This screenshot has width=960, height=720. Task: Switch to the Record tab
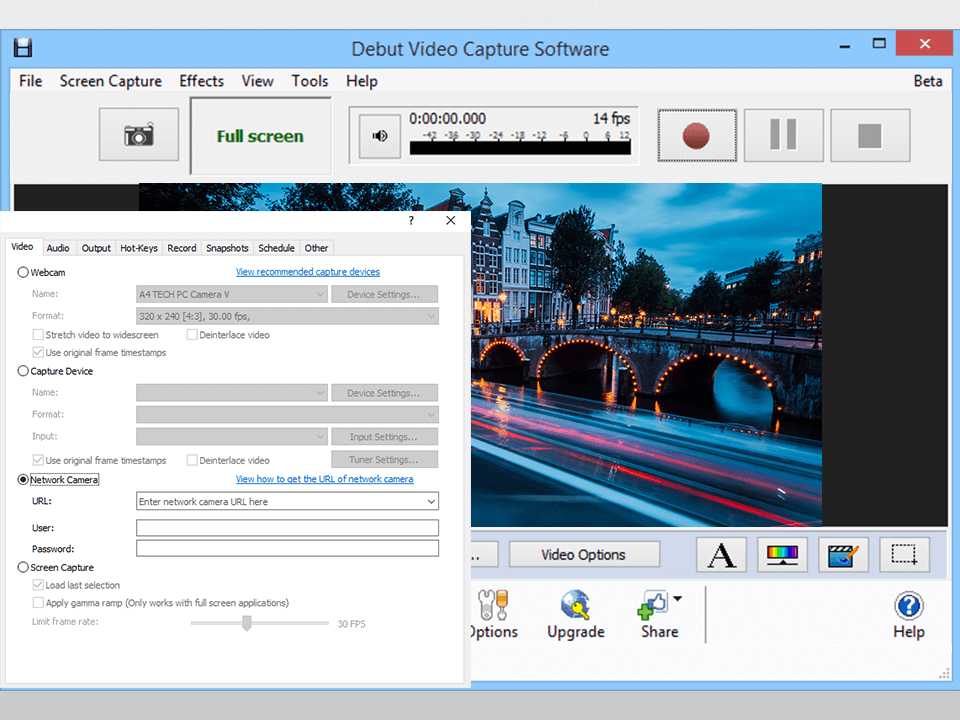182,248
